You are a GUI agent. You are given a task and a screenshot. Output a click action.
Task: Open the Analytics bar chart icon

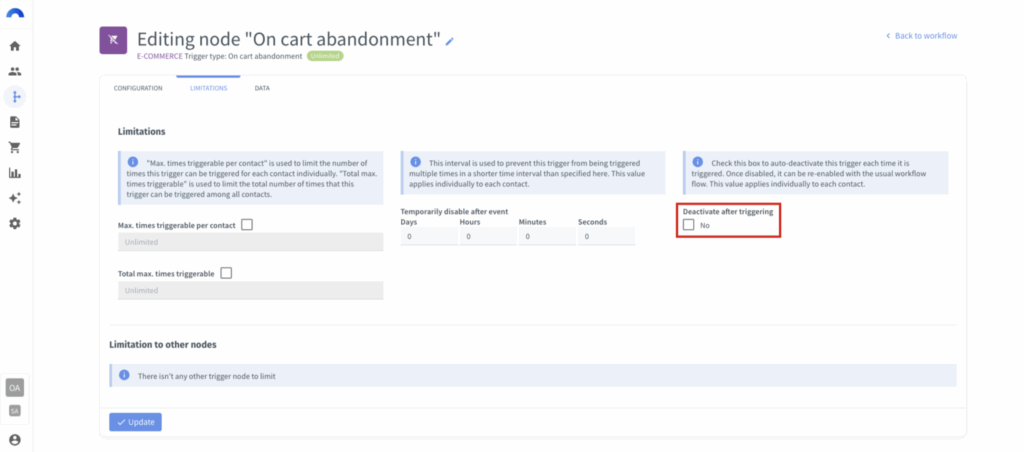[x=15, y=173]
